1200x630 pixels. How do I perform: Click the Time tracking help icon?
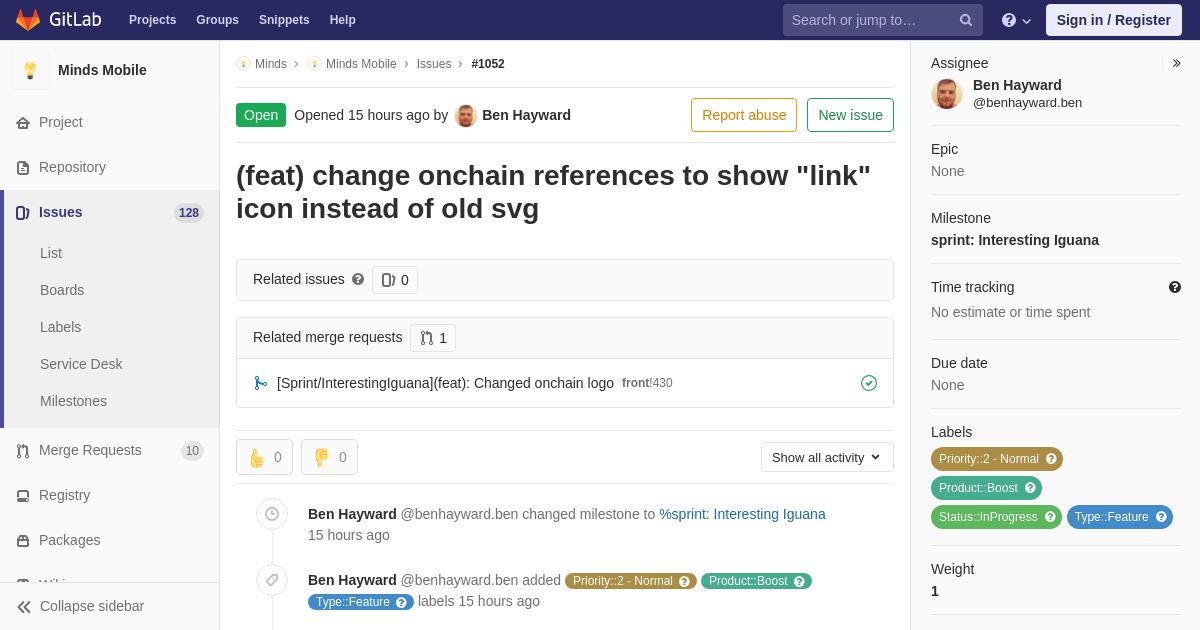coord(1175,287)
